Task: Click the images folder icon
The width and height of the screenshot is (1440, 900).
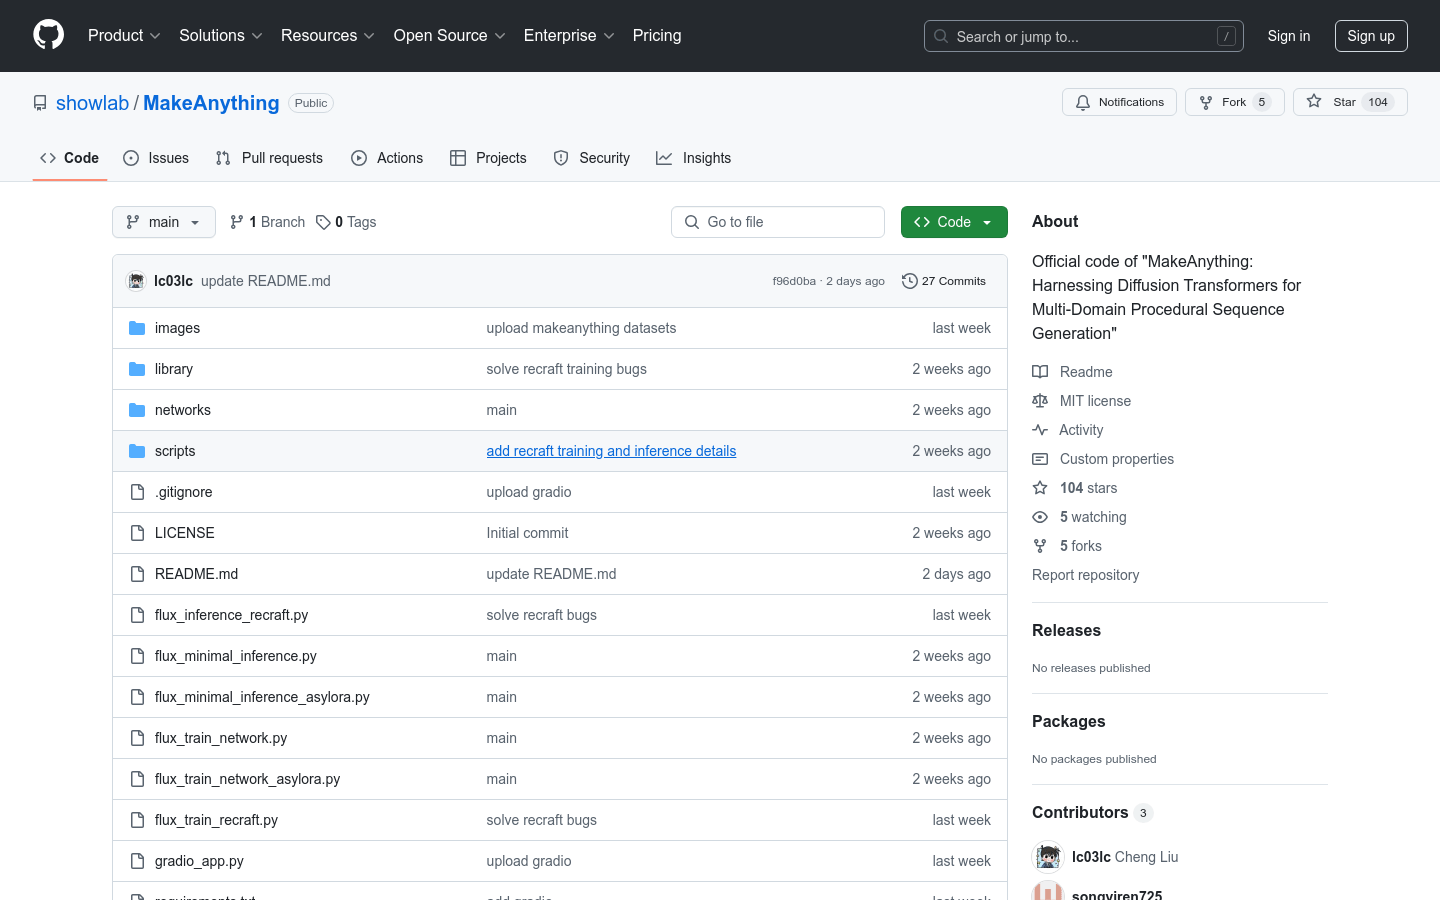Action: [137, 328]
